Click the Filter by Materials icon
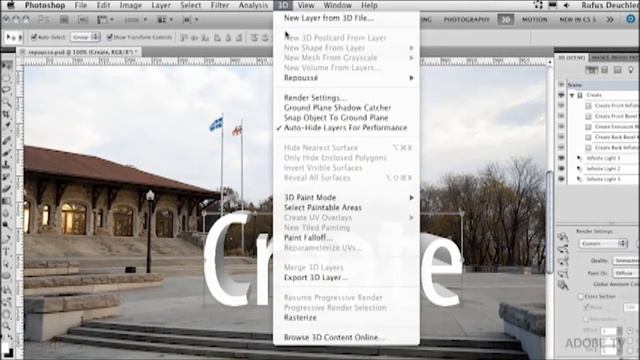Image resolution: width=640 pixels, height=360 pixels. [x=618, y=70]
